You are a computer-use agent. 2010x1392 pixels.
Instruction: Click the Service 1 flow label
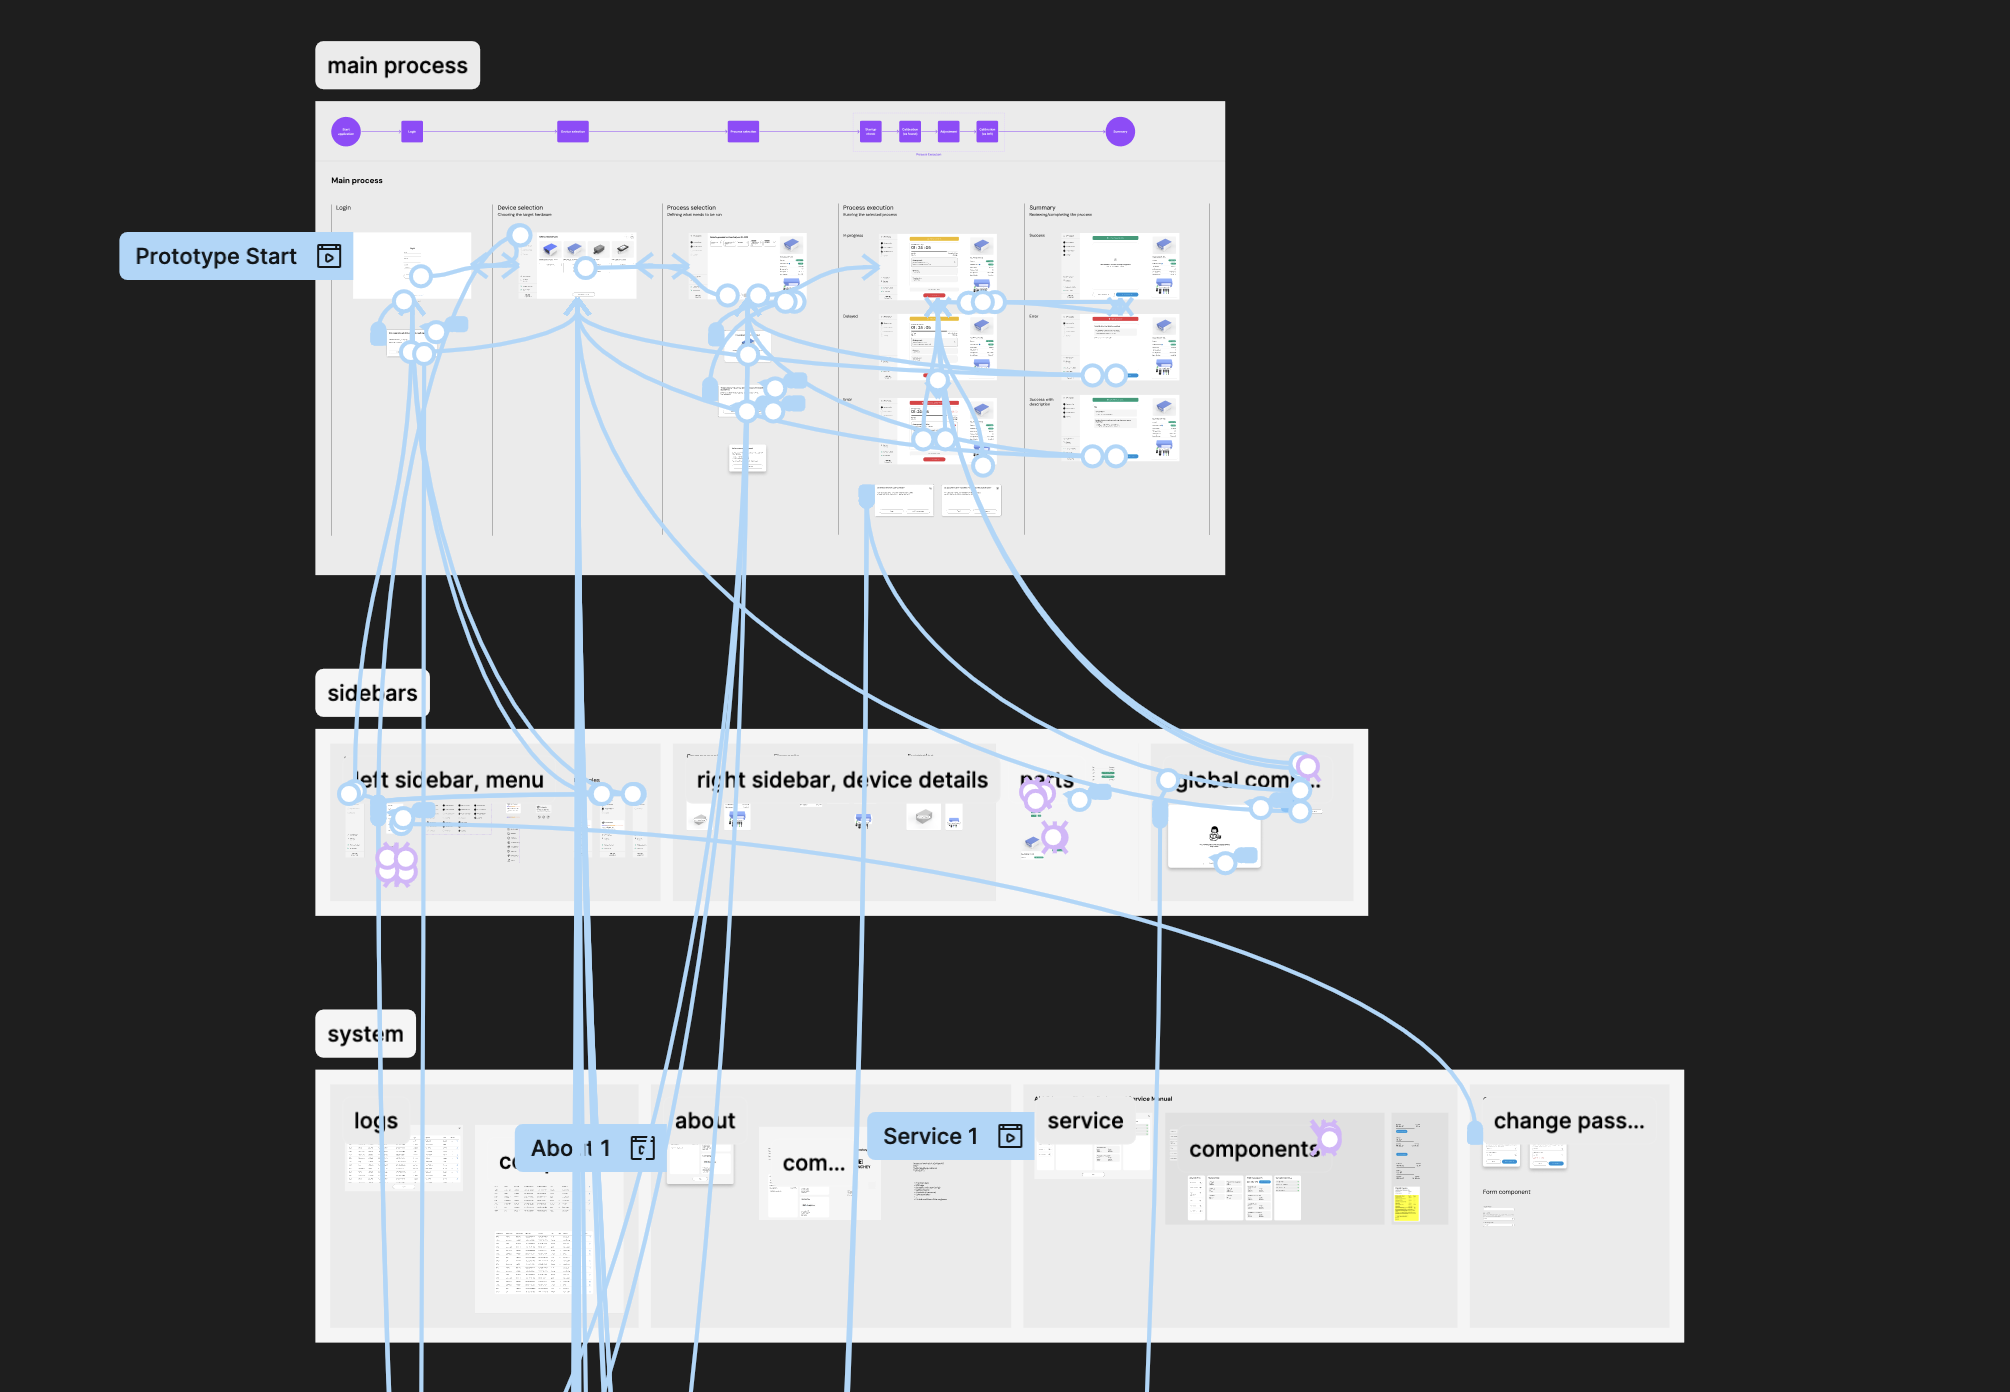(932, 1136)
